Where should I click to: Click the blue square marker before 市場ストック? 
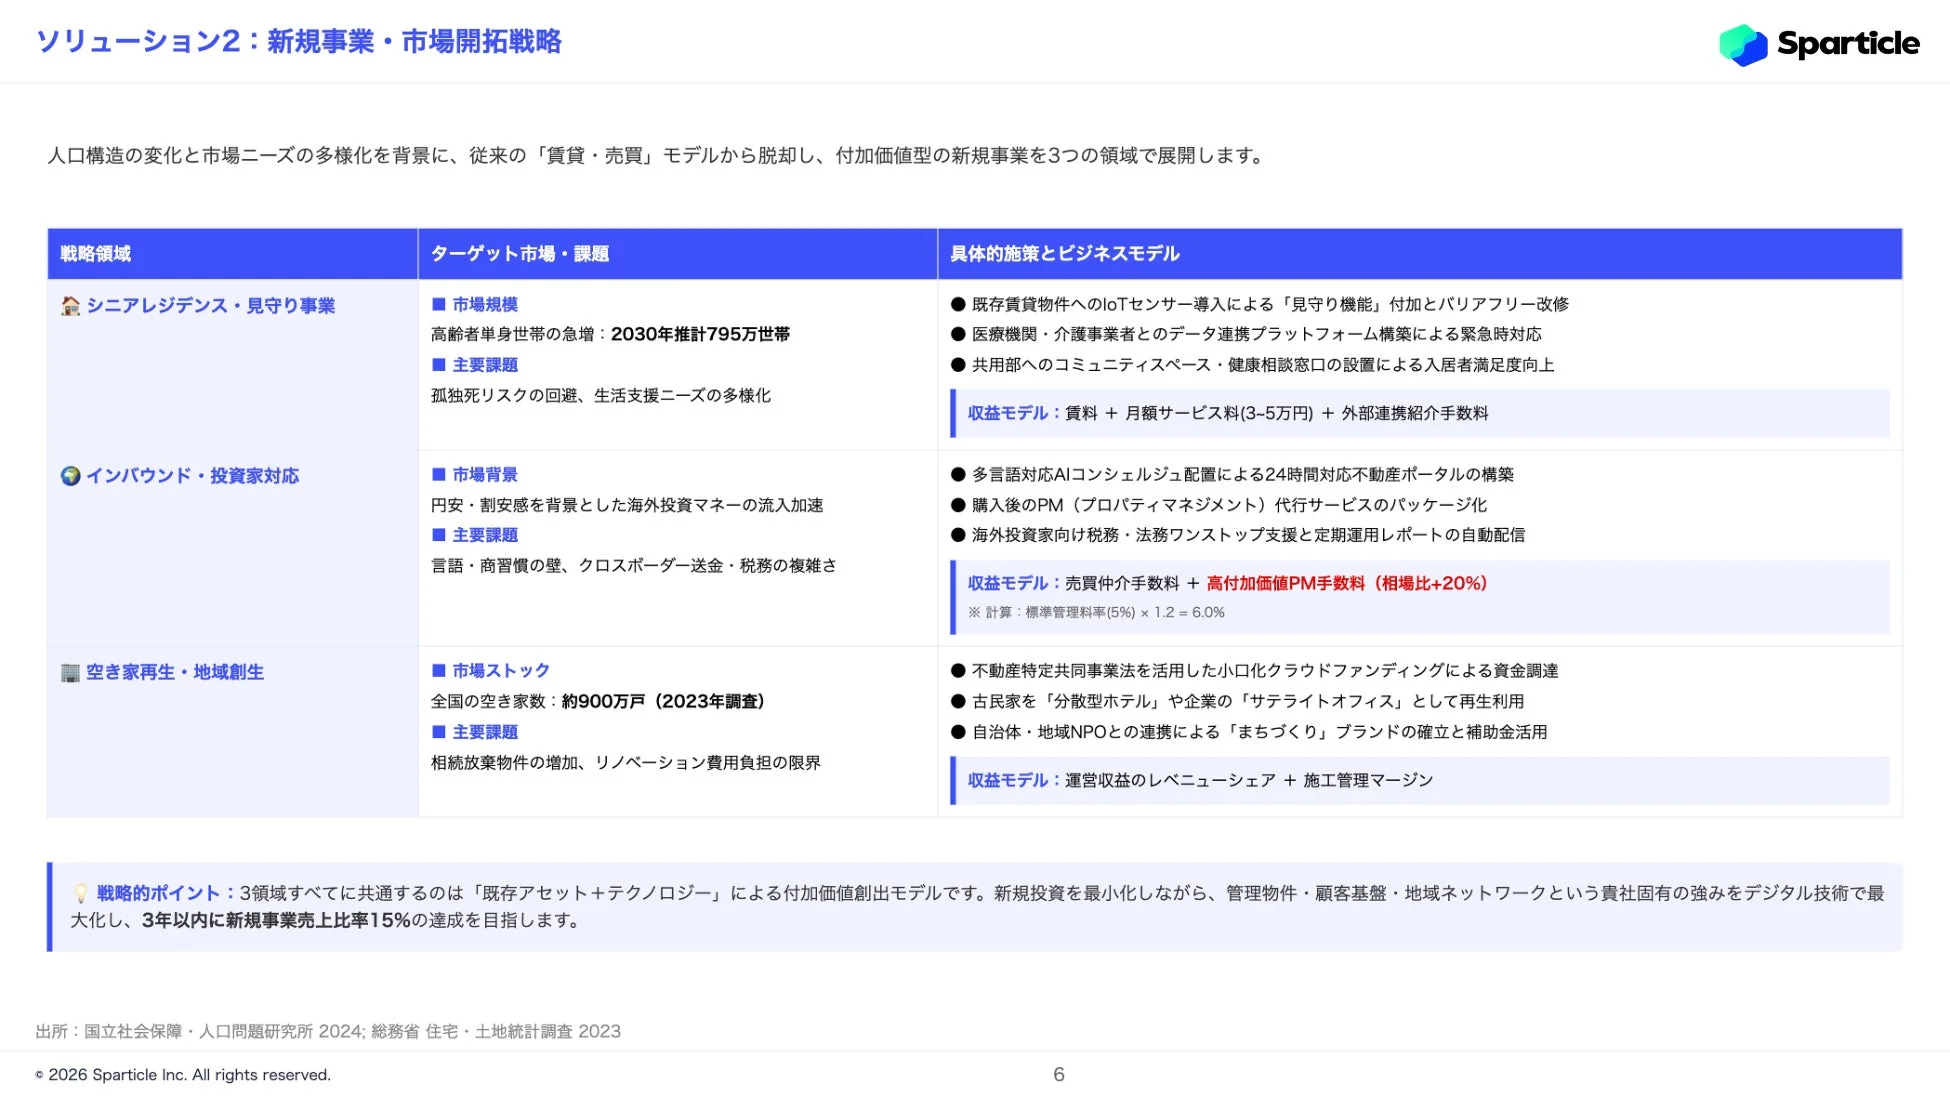click(x=437, y=670)
